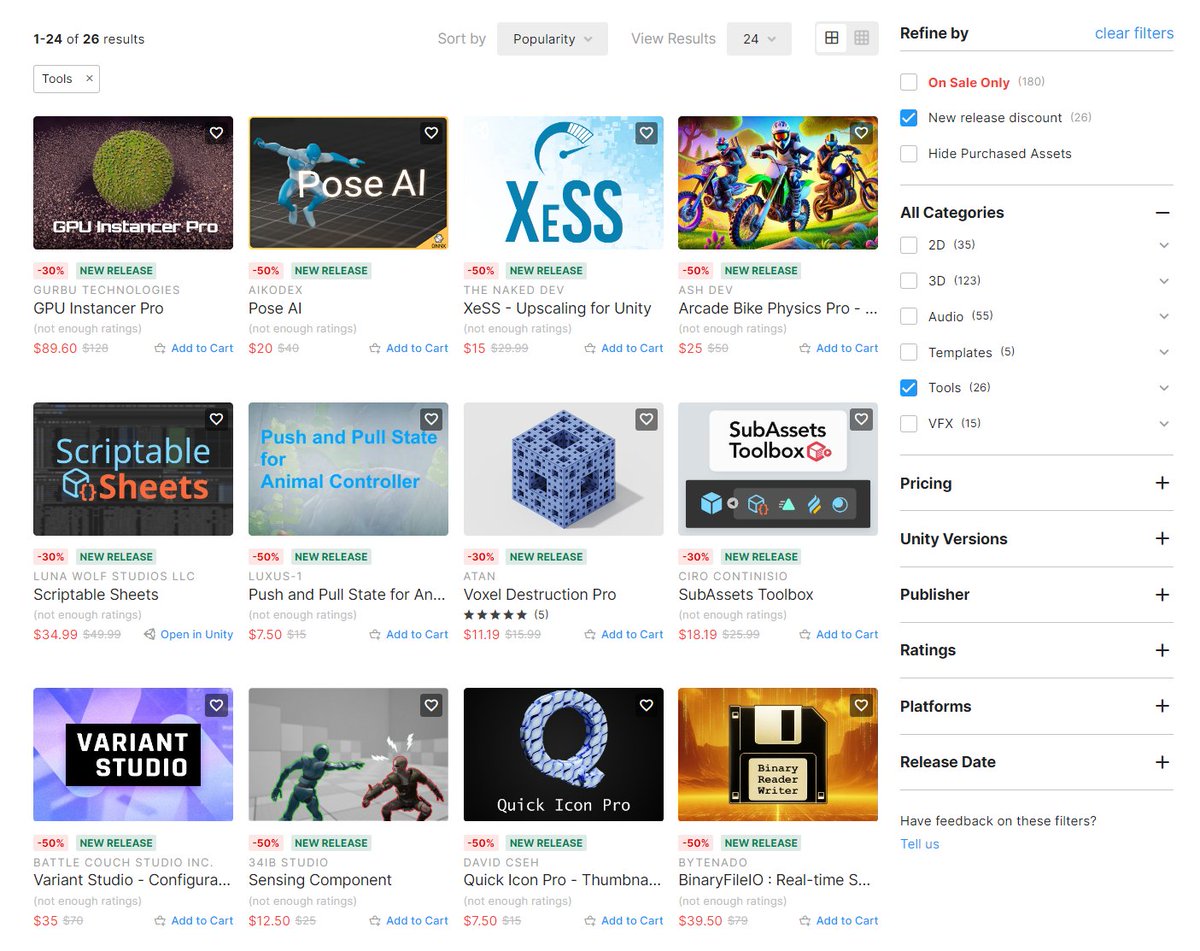Expand the 3D category chevron

coord(1163,281)
